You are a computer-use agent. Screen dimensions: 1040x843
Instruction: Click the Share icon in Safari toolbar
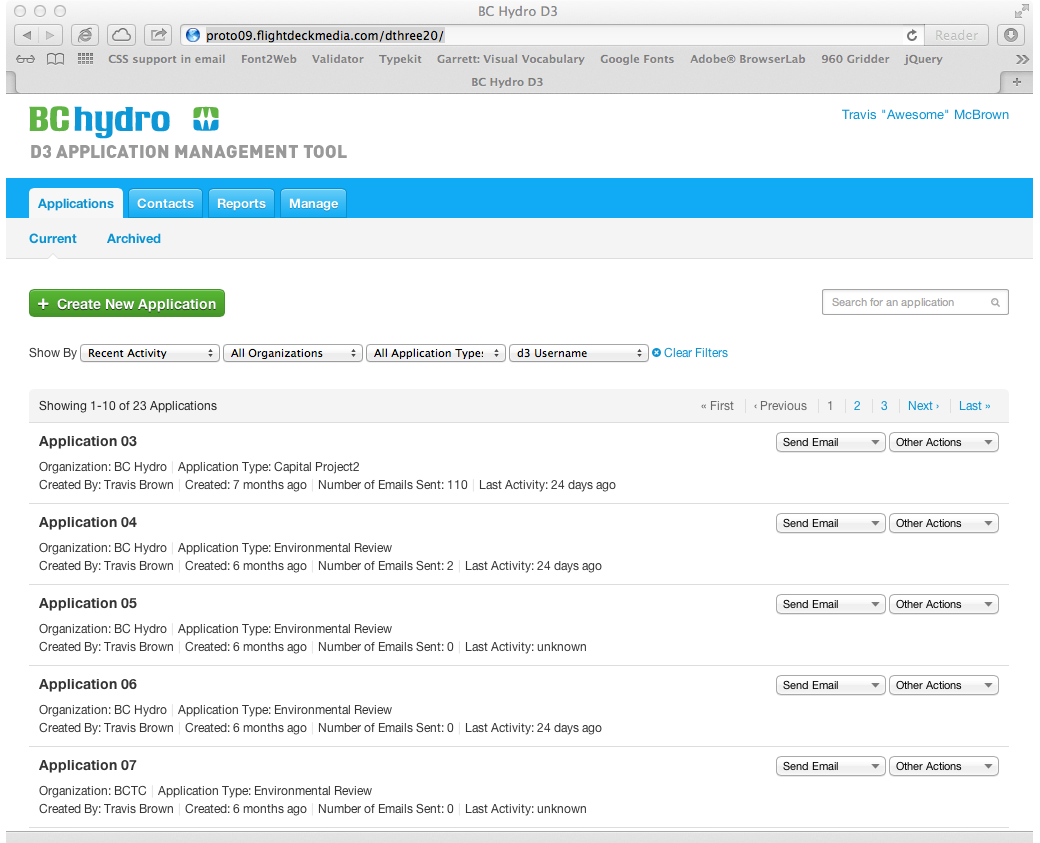pos(158,35)
